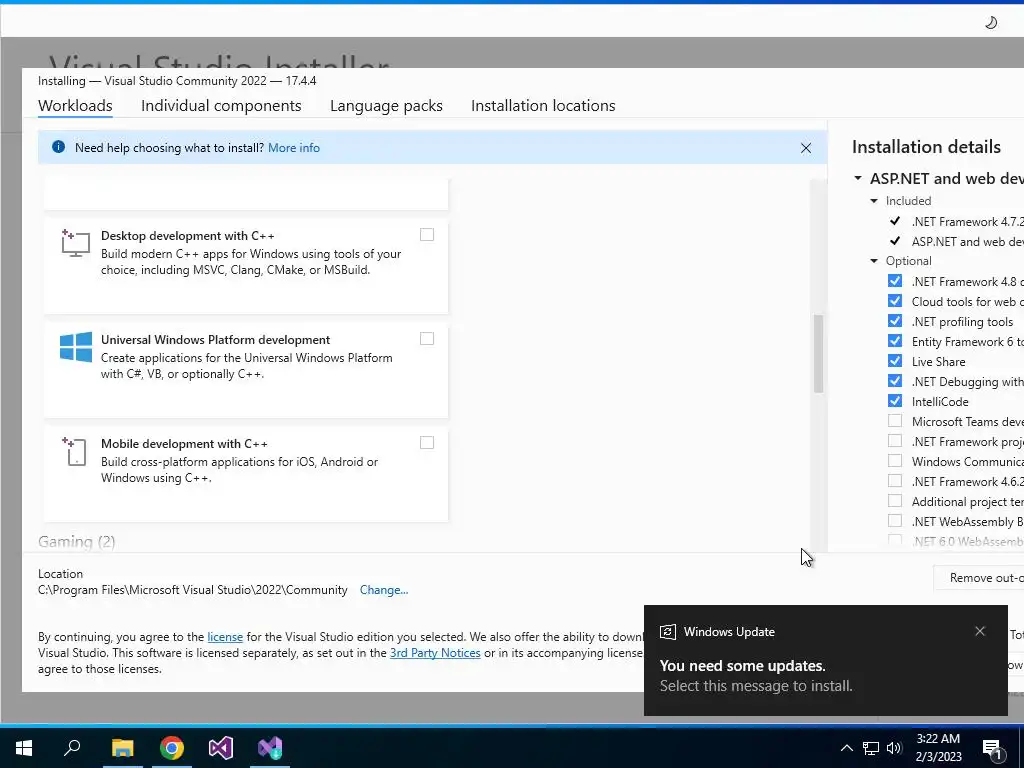Image resolution: width=1024 pixels, height=768 pixels.
Task: Collapse the Optional components list
Action: click(874, 261)
